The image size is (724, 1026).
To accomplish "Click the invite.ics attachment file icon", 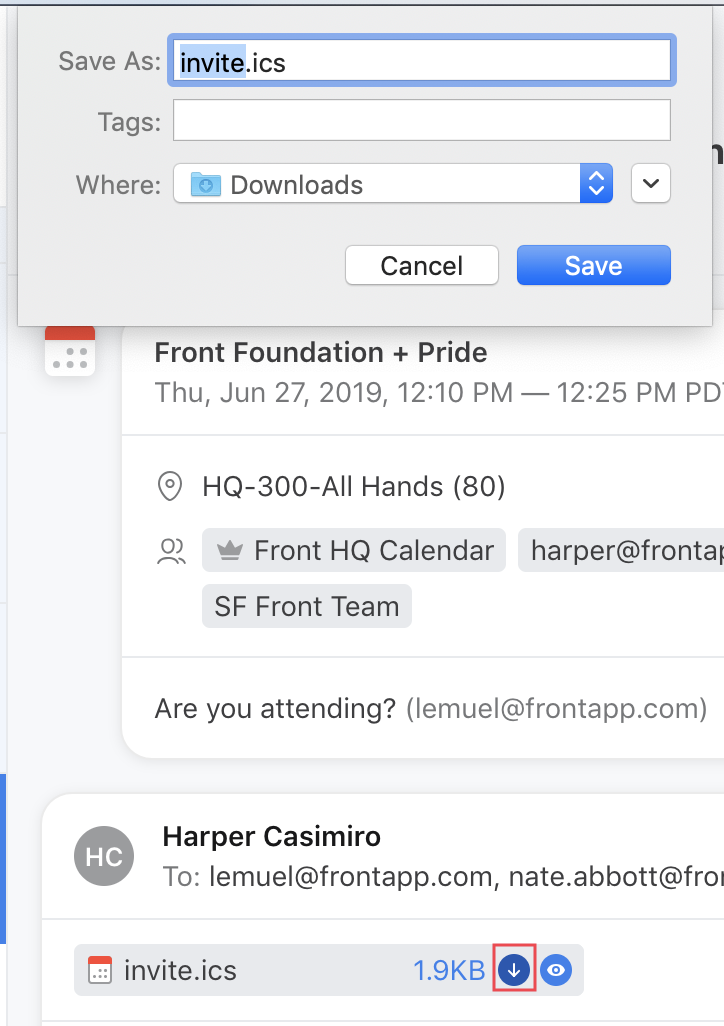I will 100,970.
